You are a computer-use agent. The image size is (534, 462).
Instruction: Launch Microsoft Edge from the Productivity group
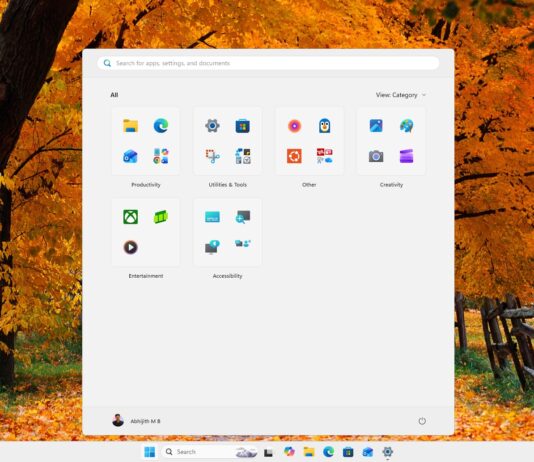click(161, 126)
